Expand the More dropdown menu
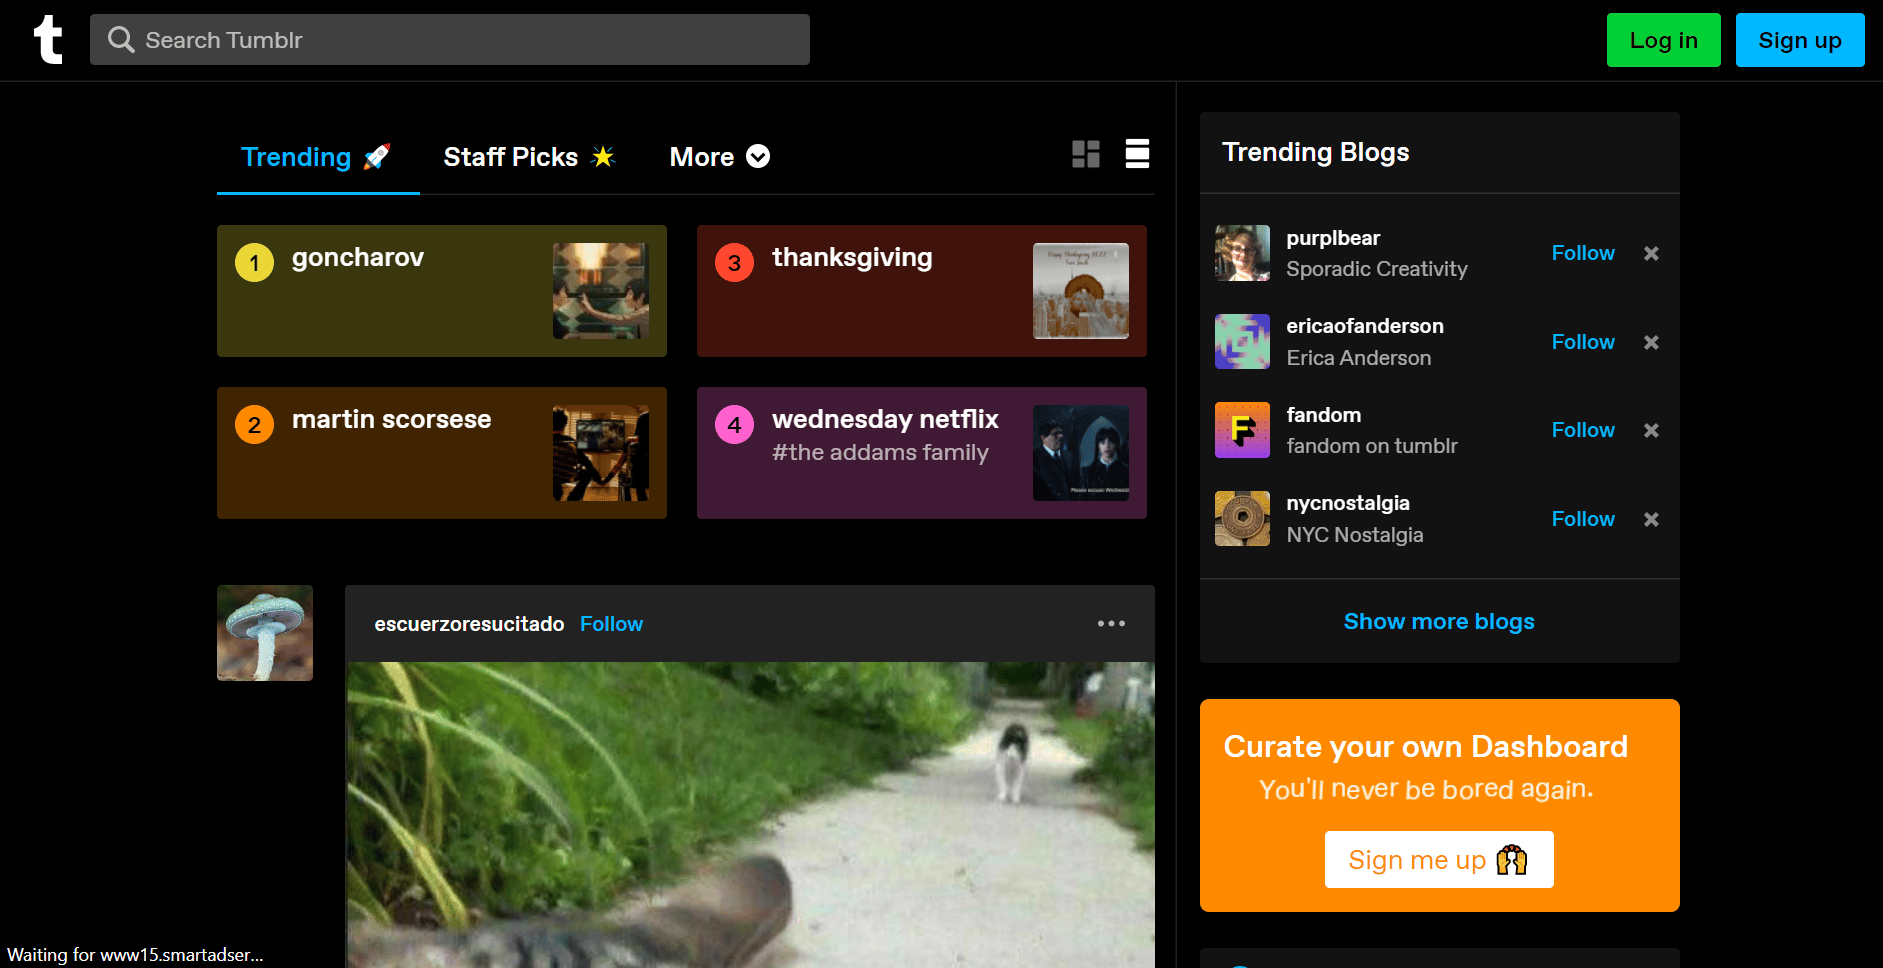The height and width of the screenshot is (968, 1883). [x=719, y=157]
